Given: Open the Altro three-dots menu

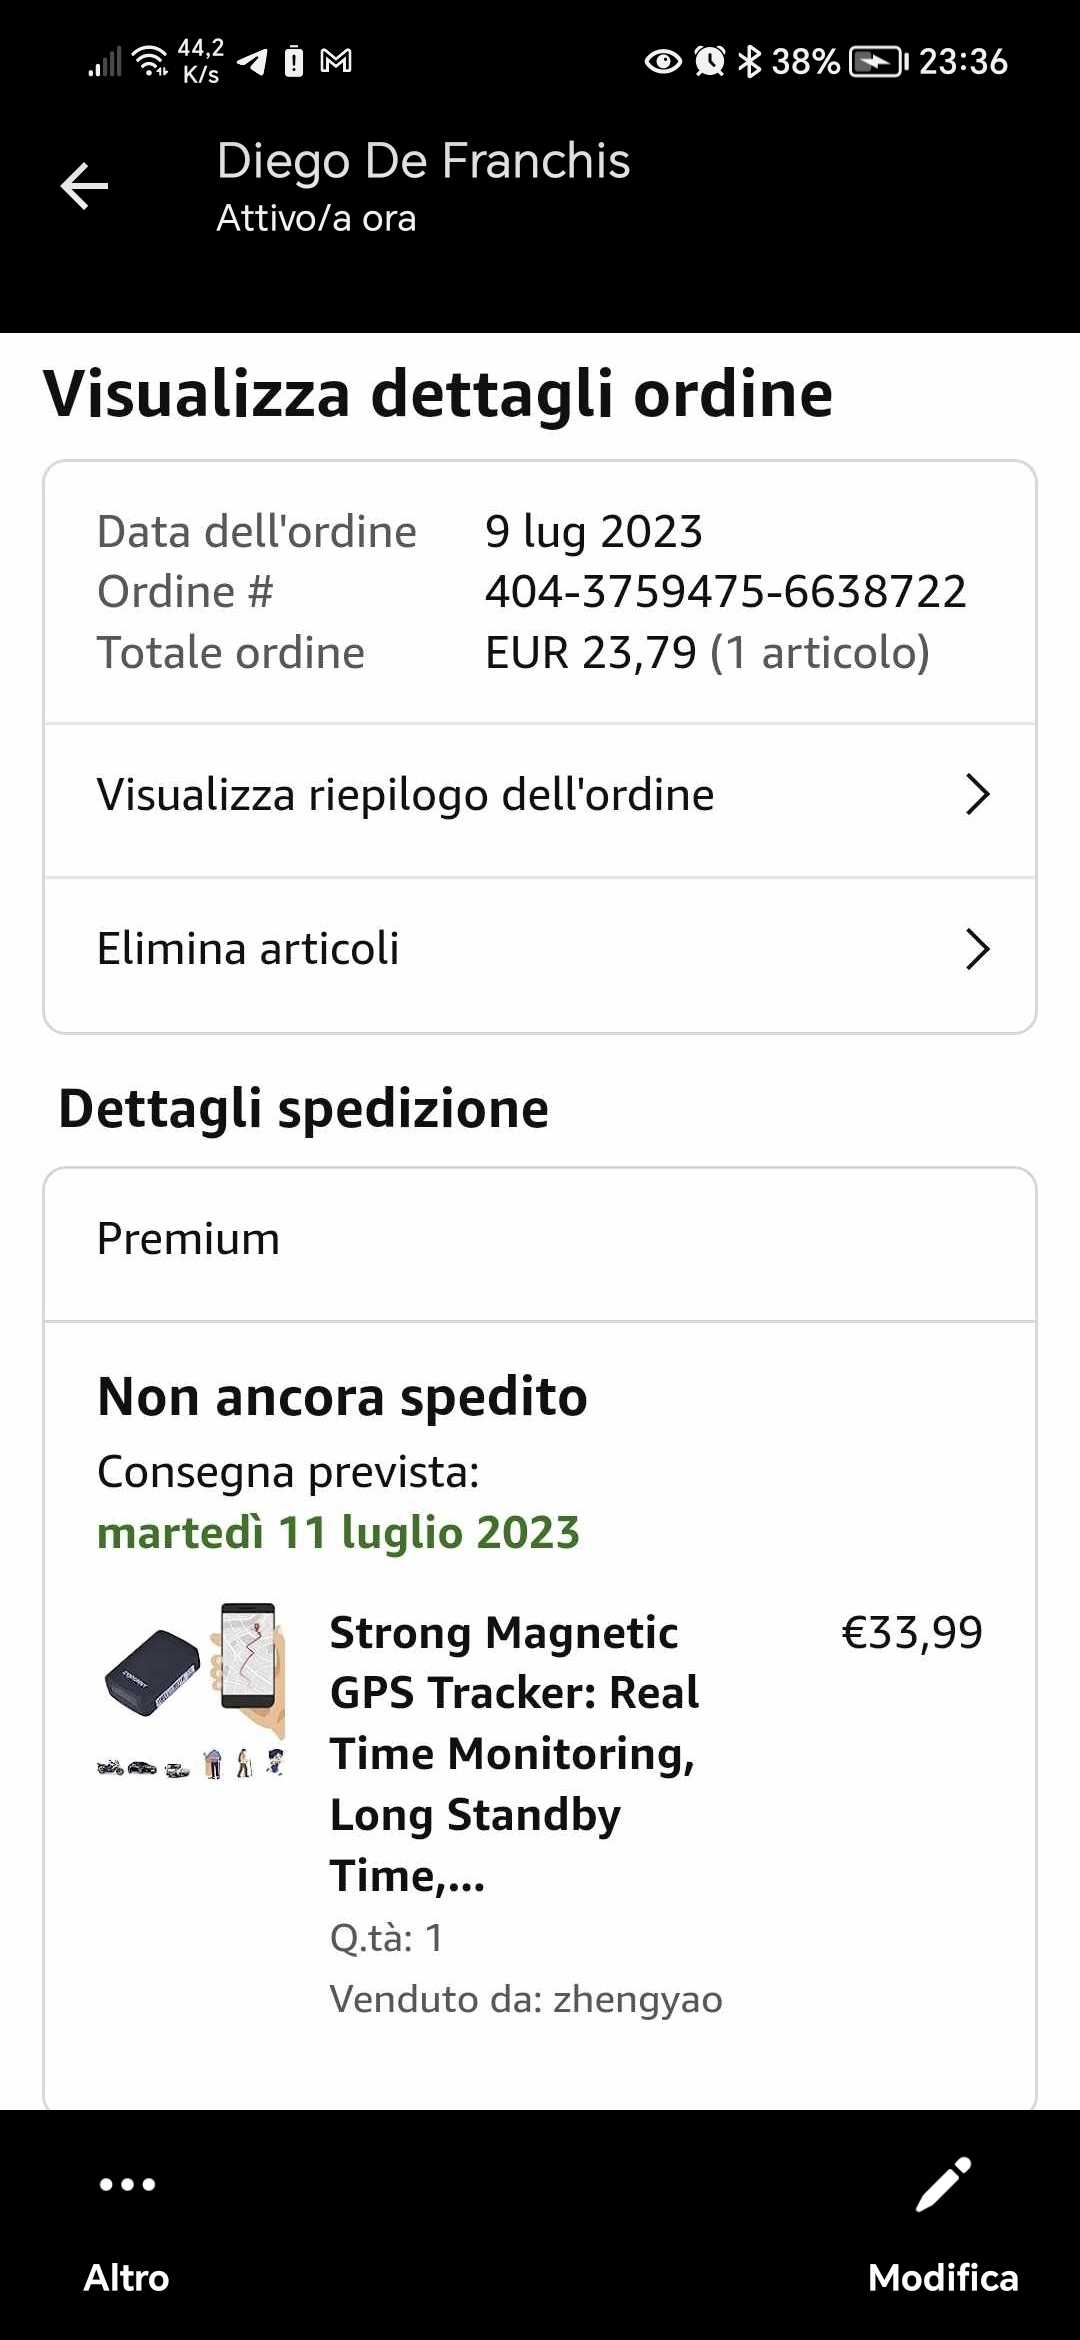Looking at the screenshot, I should coord(127,2184).
